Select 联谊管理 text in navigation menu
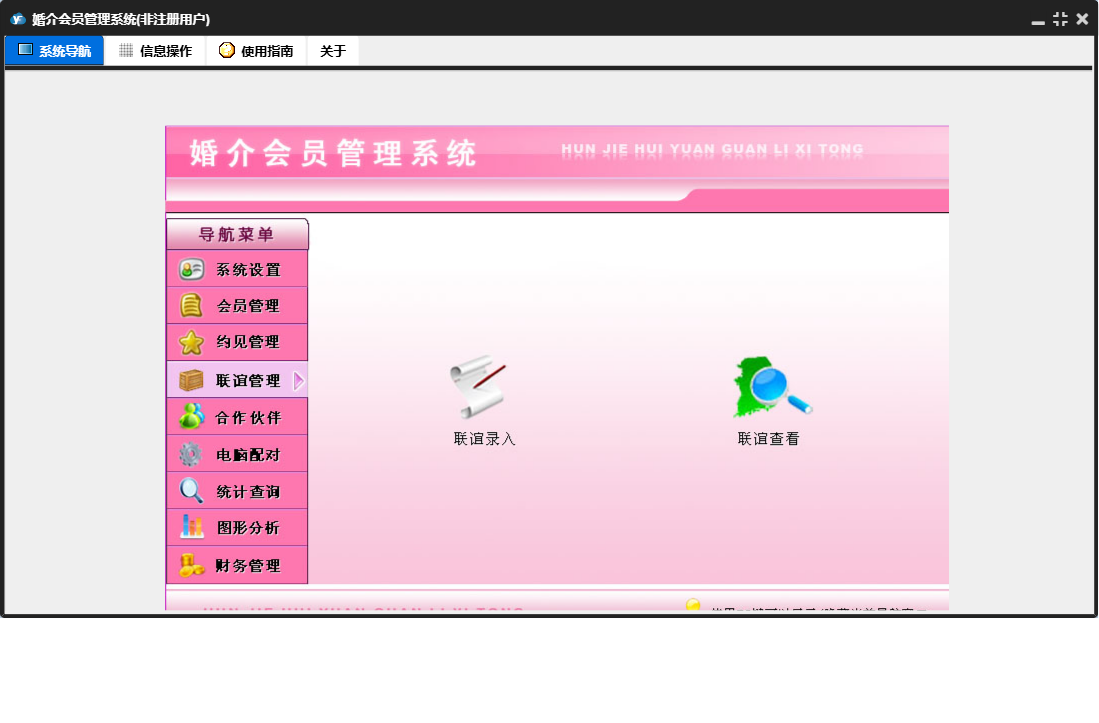Image resolution: width=1099 pixels, height=723 pixels. click(x=247, y=380)
